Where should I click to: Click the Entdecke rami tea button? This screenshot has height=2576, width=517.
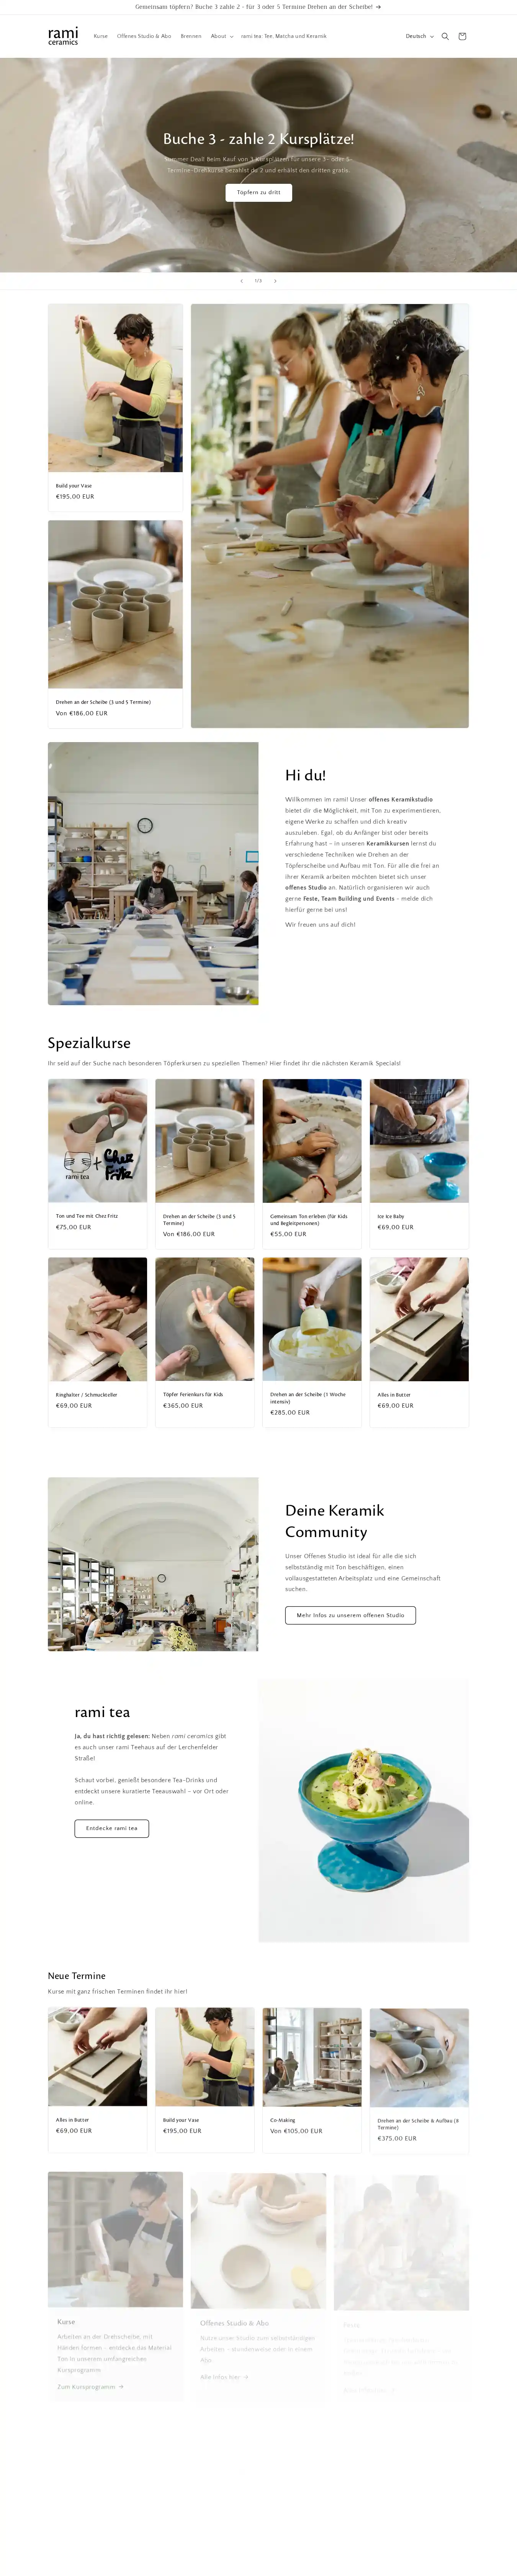tap(112, 1828)
